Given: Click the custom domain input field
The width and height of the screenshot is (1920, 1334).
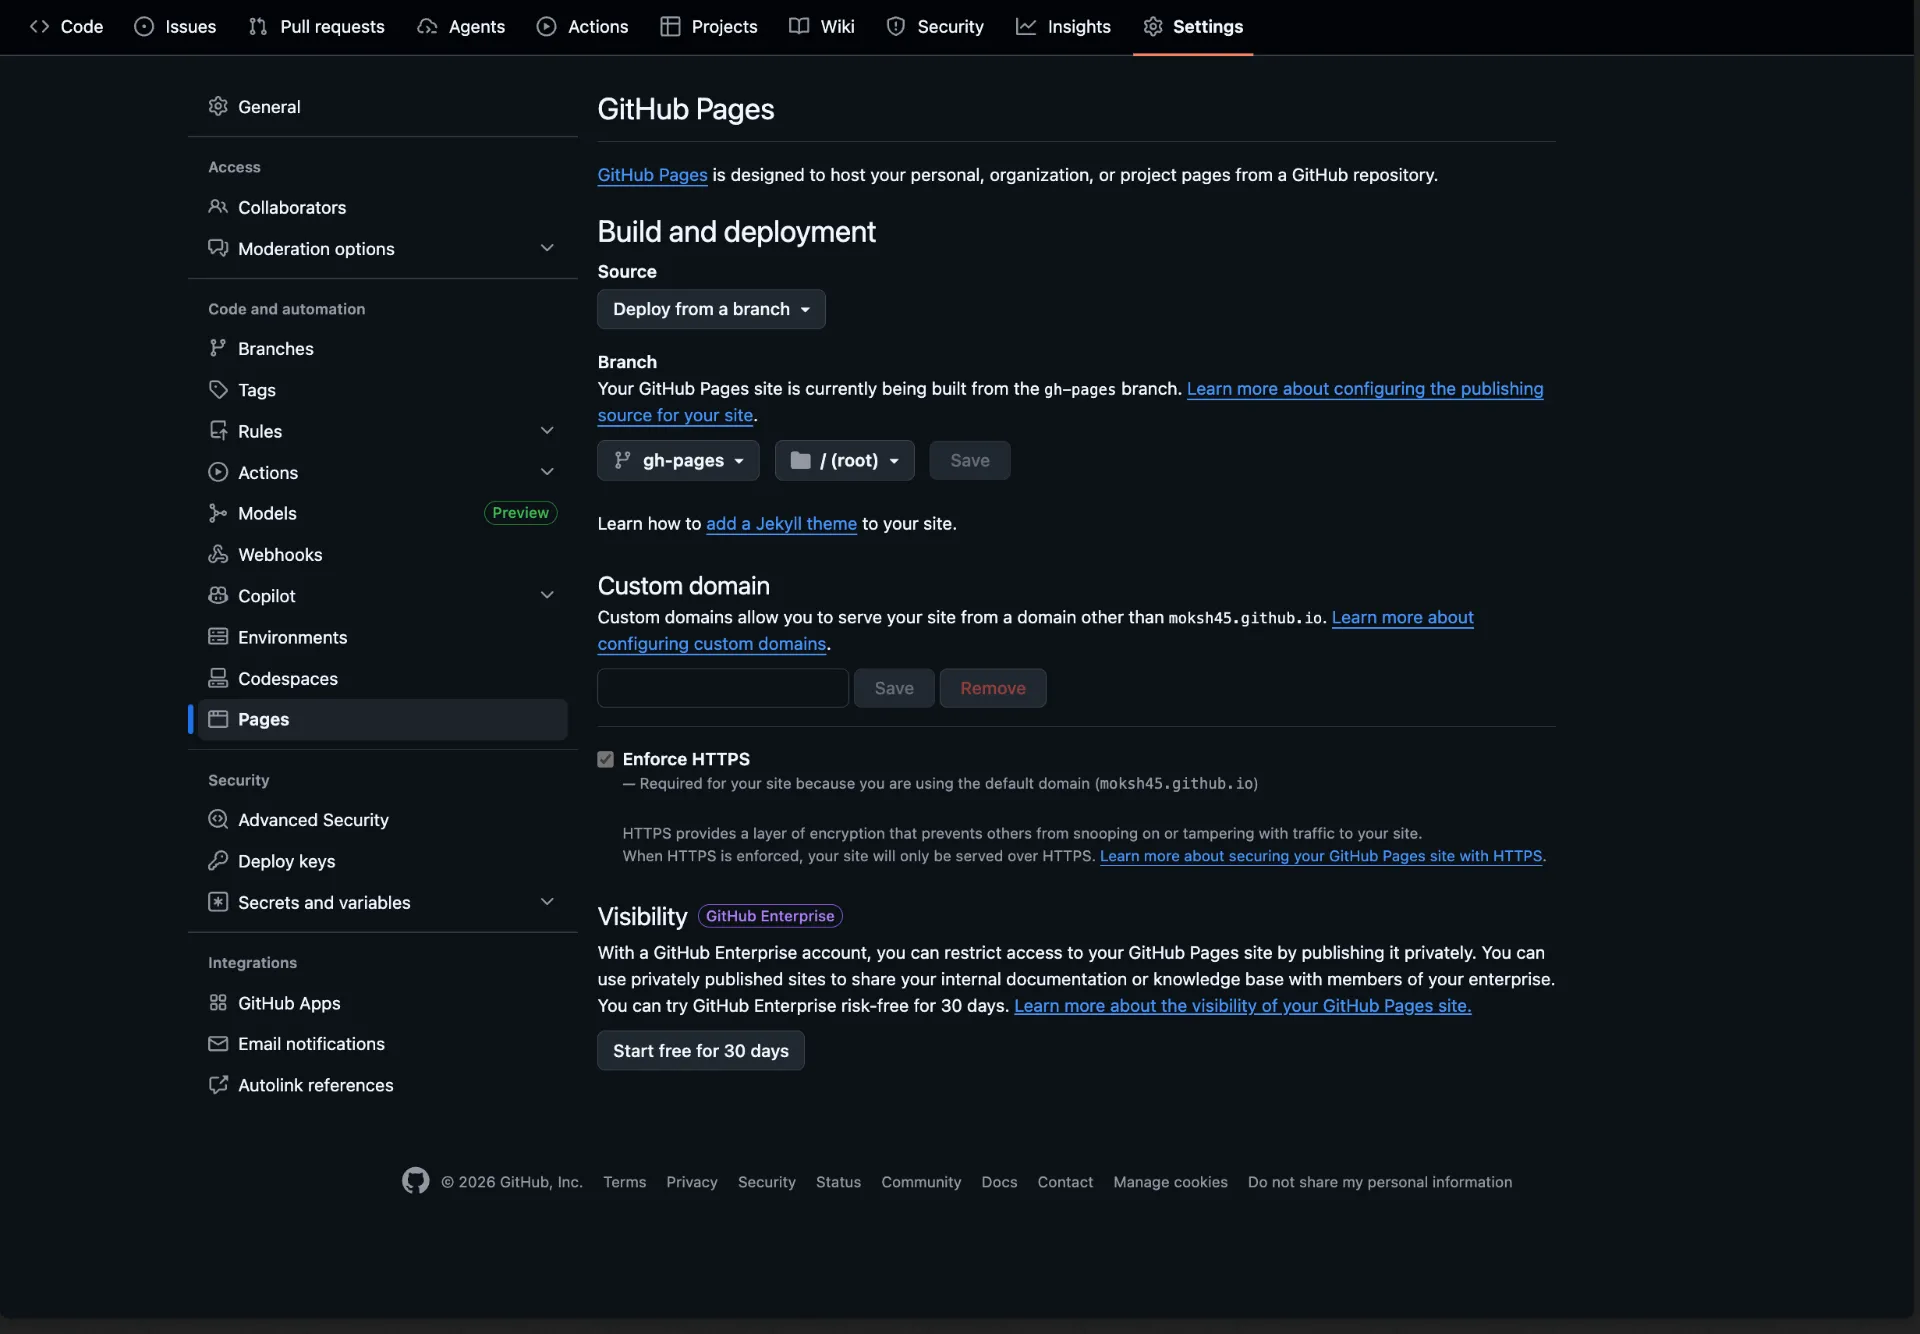Looking at the screenshot, I should (x=721, y=688).
